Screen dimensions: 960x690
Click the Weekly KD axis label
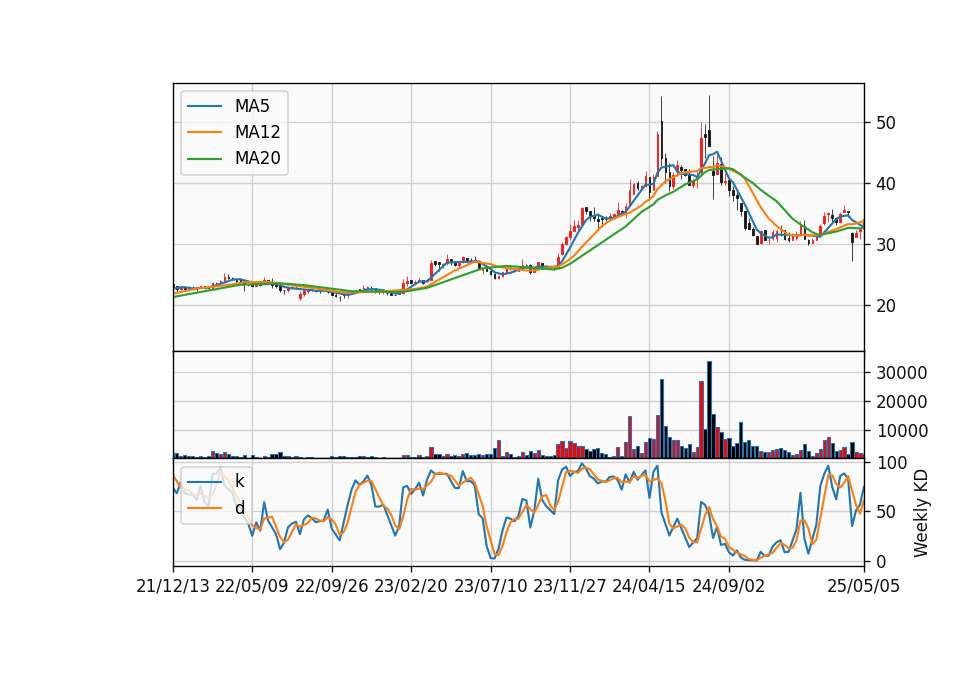tap(920, 514)
